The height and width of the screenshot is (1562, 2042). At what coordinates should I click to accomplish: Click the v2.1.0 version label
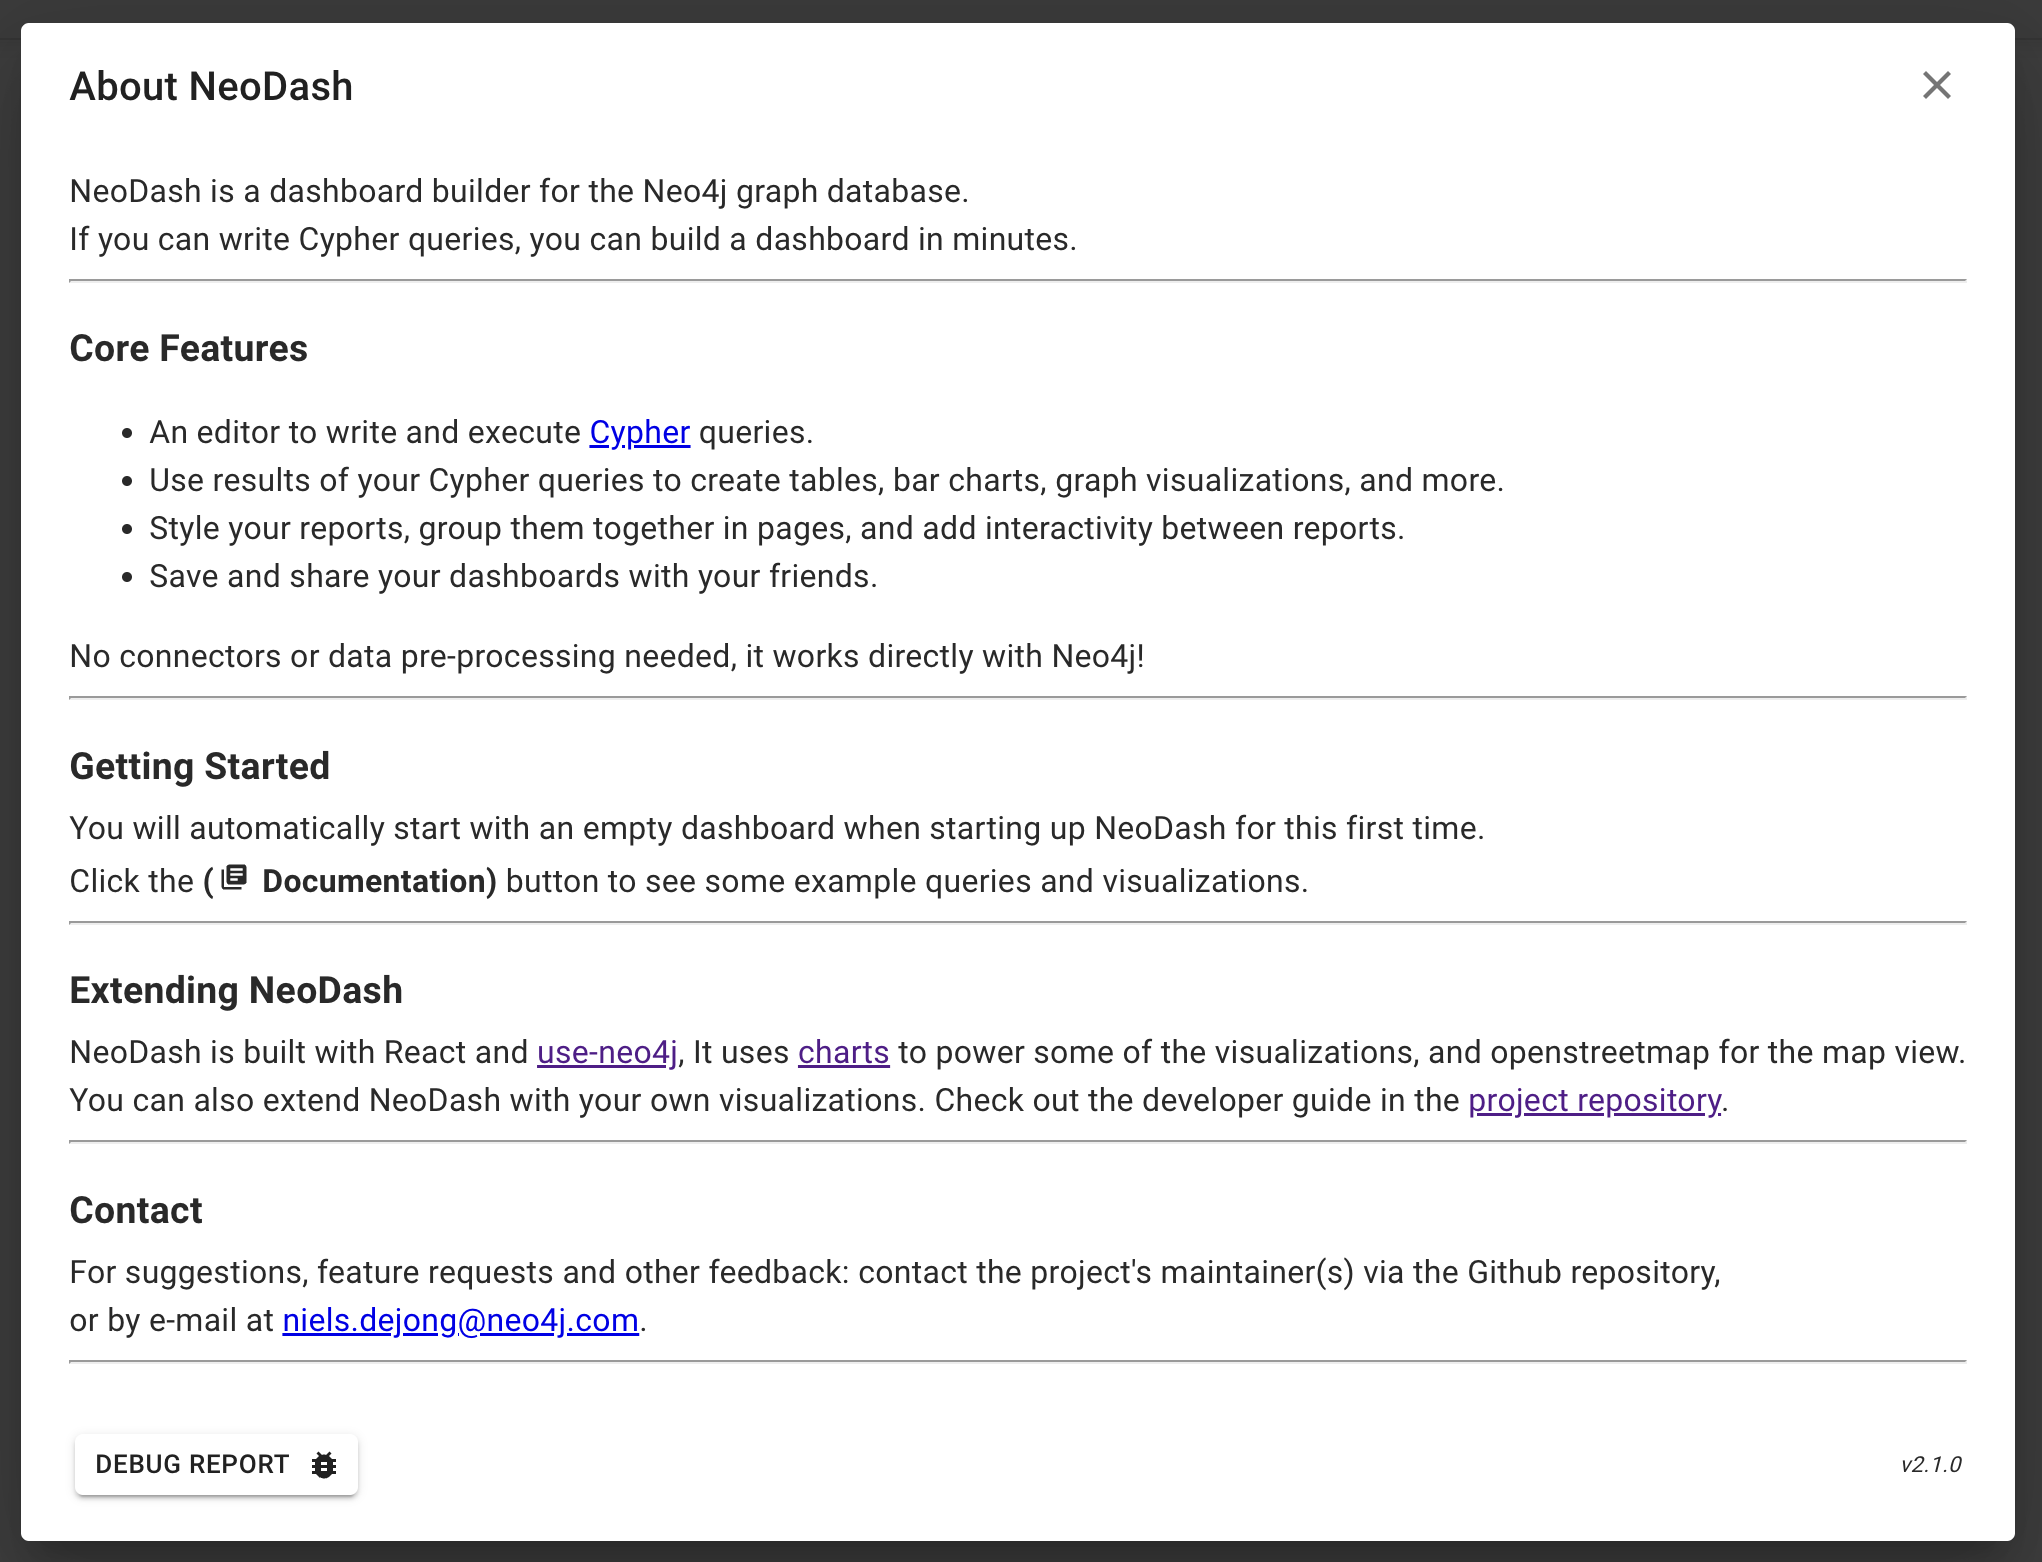coord(1931,1465)
